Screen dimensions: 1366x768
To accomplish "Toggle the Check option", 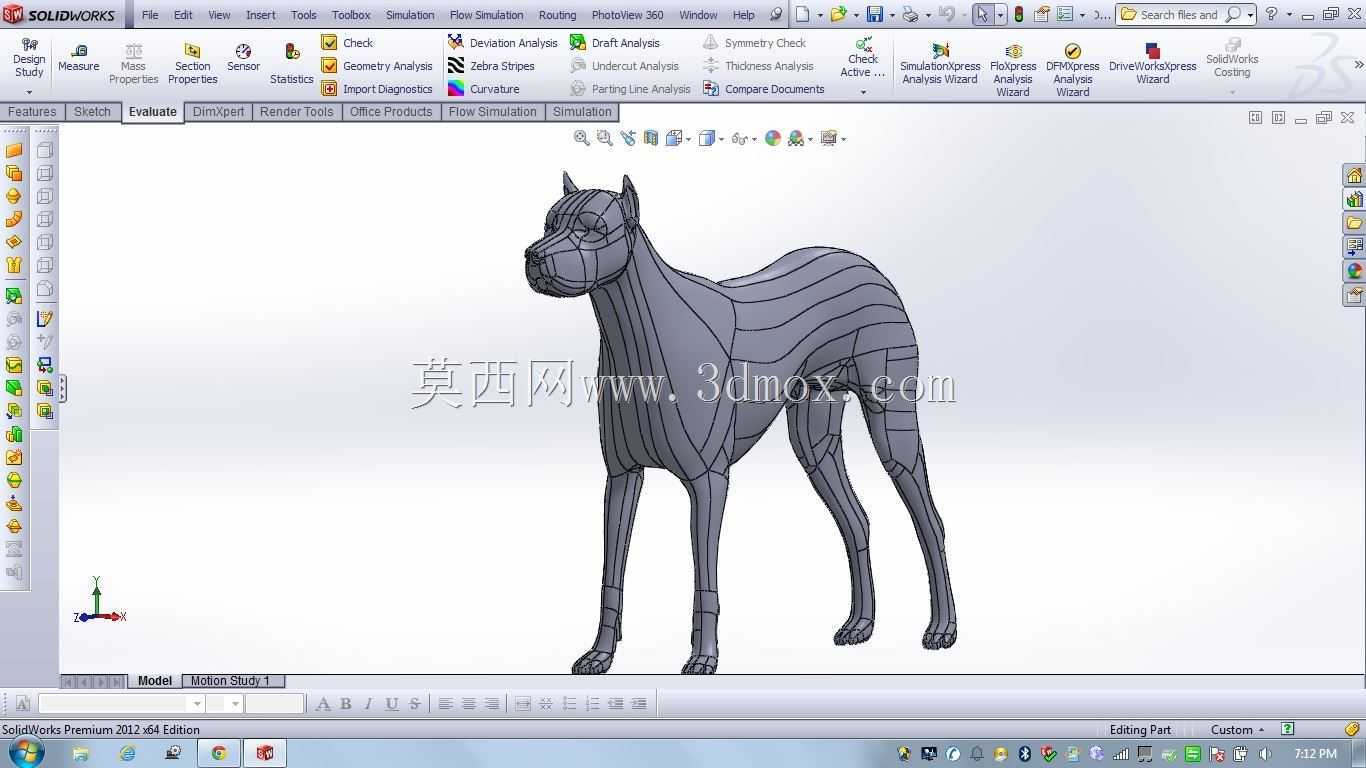I will 347,42.
